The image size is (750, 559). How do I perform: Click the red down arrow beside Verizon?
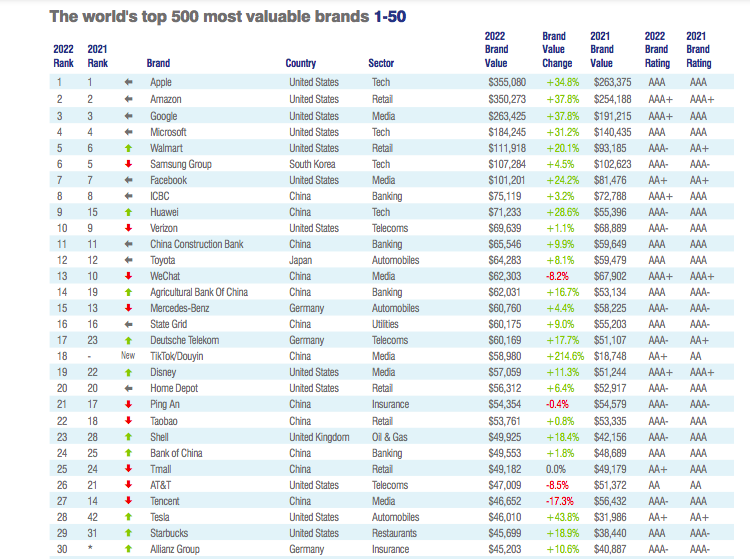128,228
